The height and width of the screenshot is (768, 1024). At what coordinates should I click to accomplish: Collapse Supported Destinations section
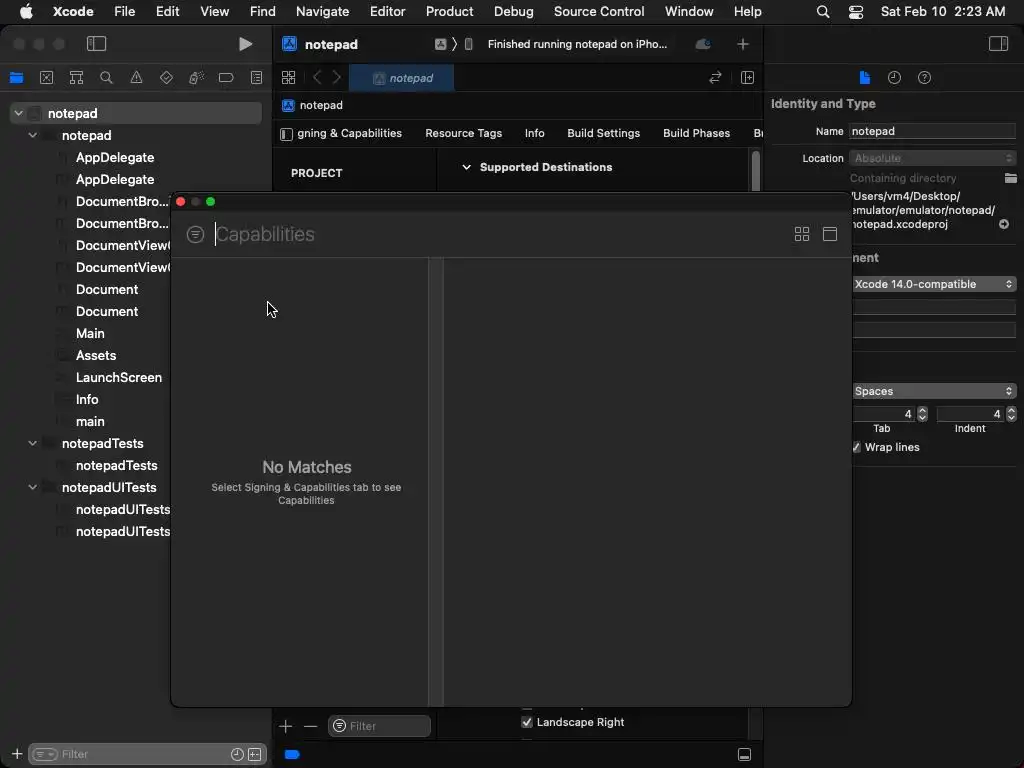point(466,167)
